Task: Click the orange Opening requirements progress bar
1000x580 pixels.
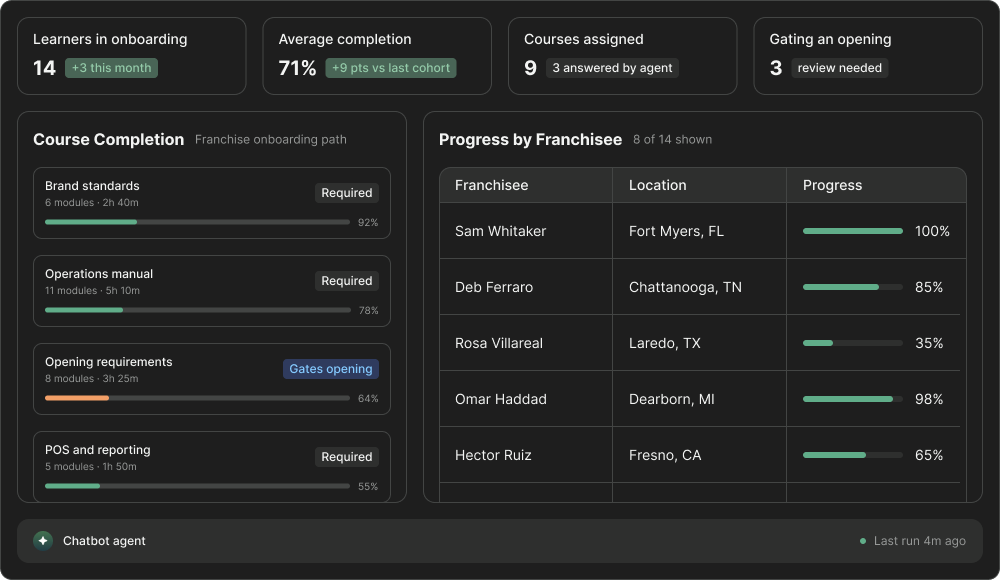Action: point(197,398)
